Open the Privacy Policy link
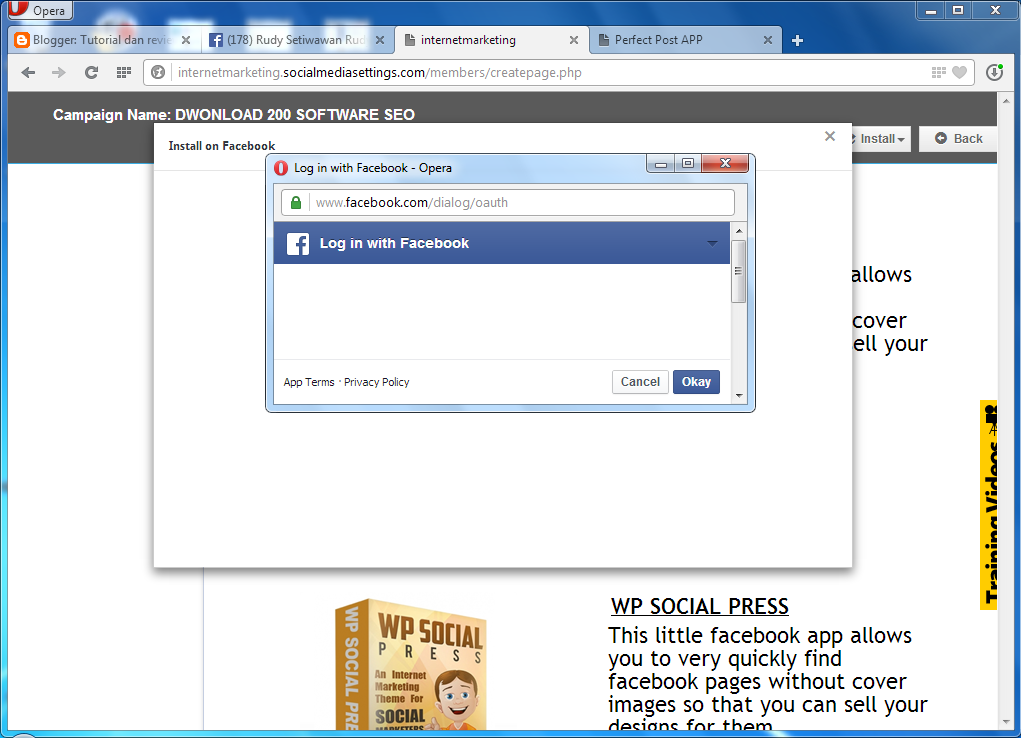Screen dimensions: 1021x738 coord(376,382)
